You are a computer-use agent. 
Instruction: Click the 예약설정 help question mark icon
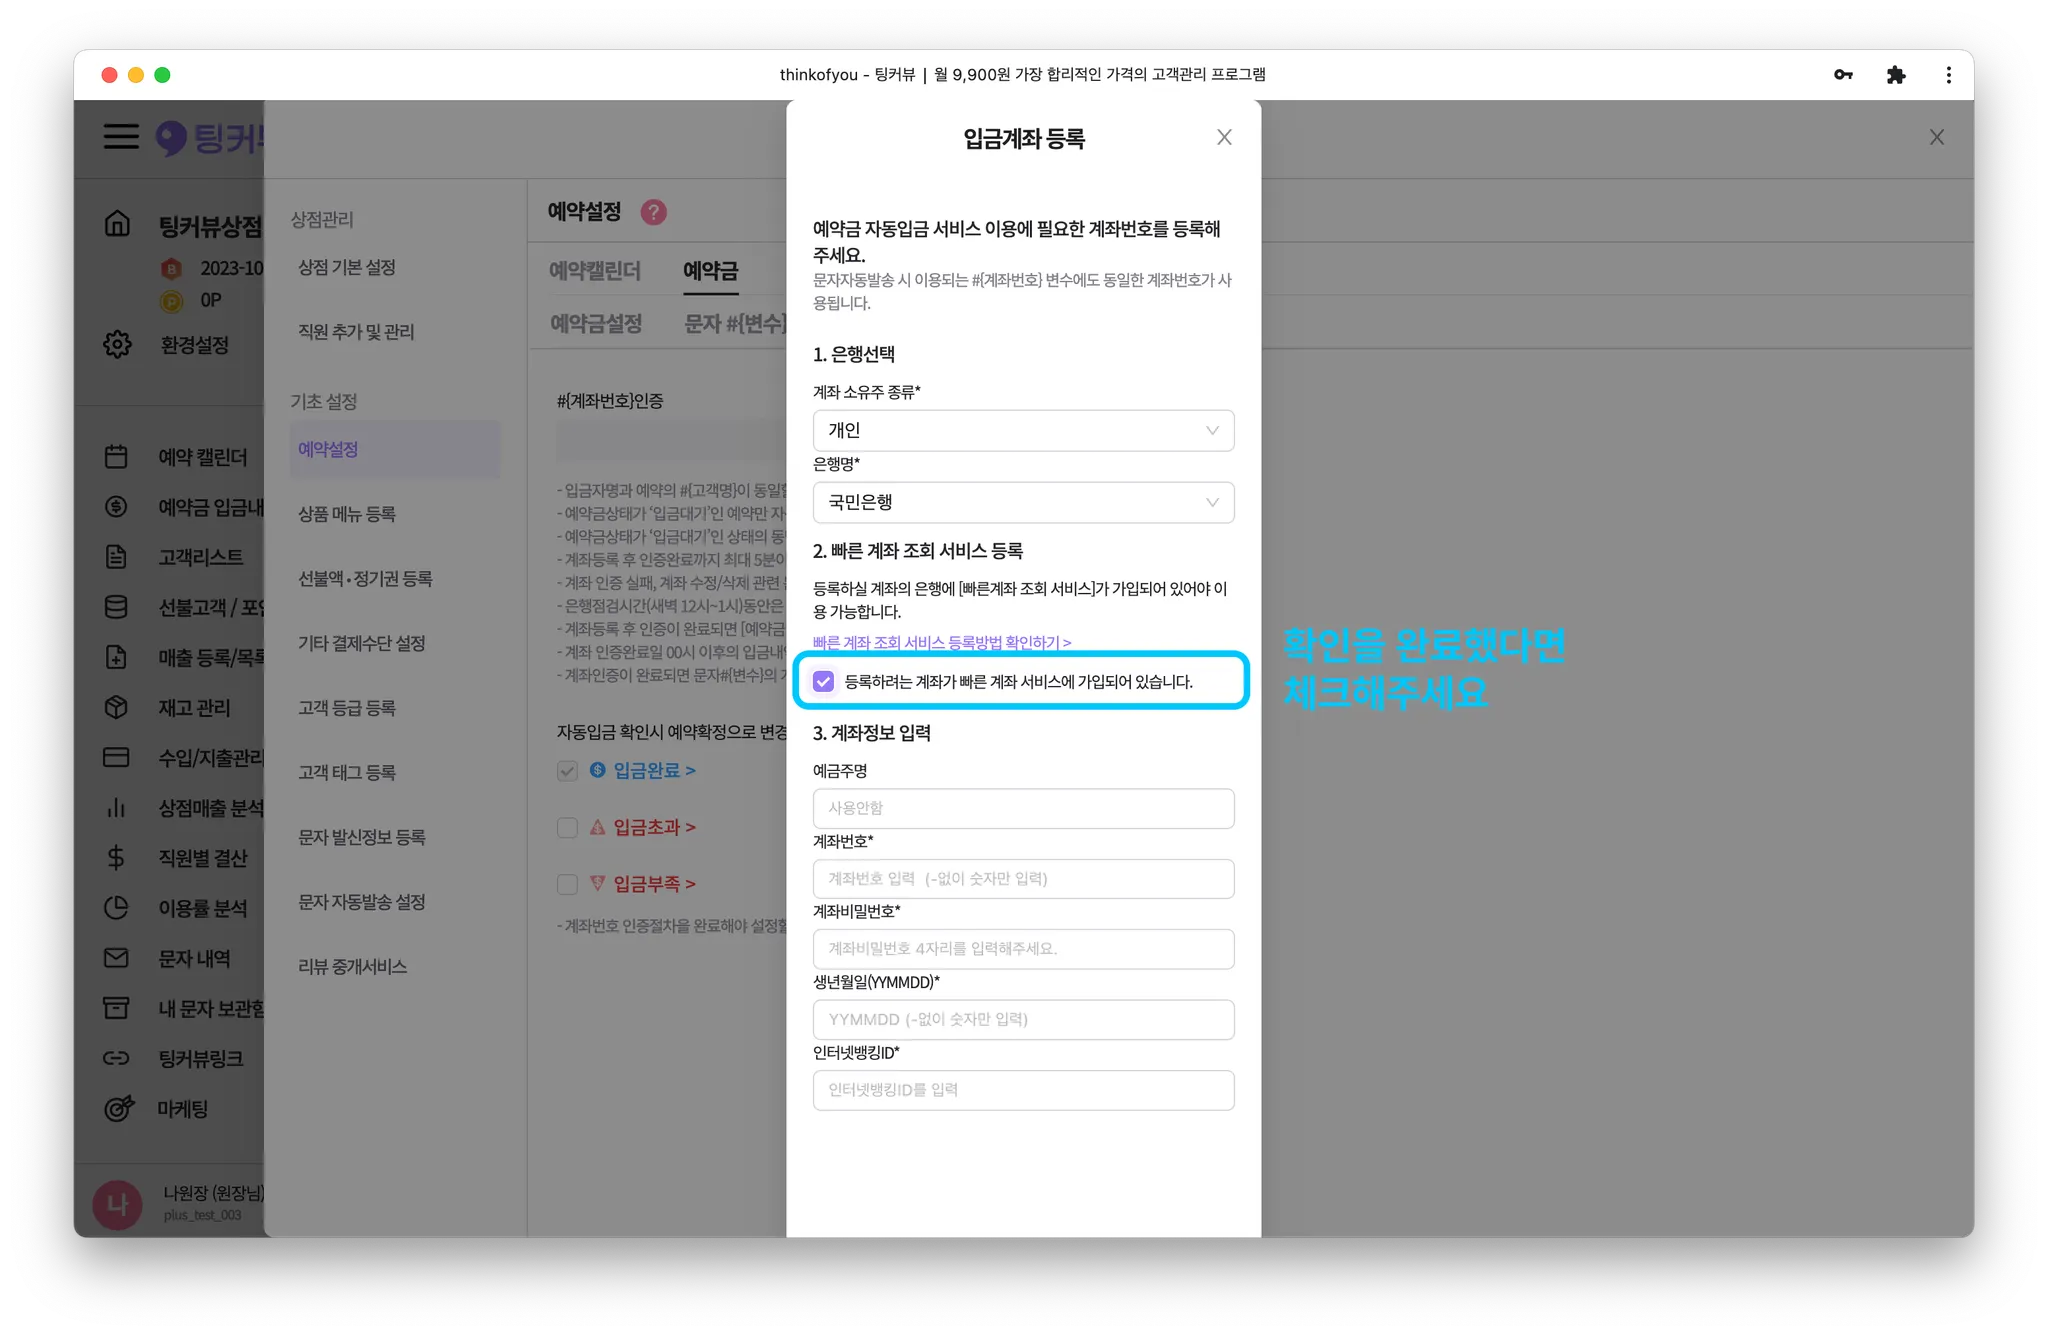pyautogui.click(x=653, y=212)
